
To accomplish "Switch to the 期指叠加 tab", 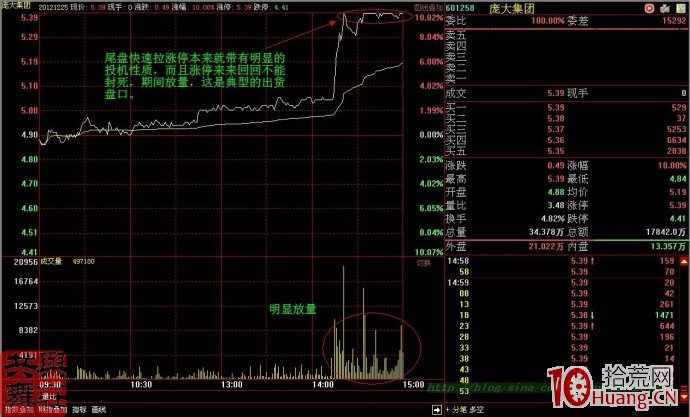I will click(51, 410).
